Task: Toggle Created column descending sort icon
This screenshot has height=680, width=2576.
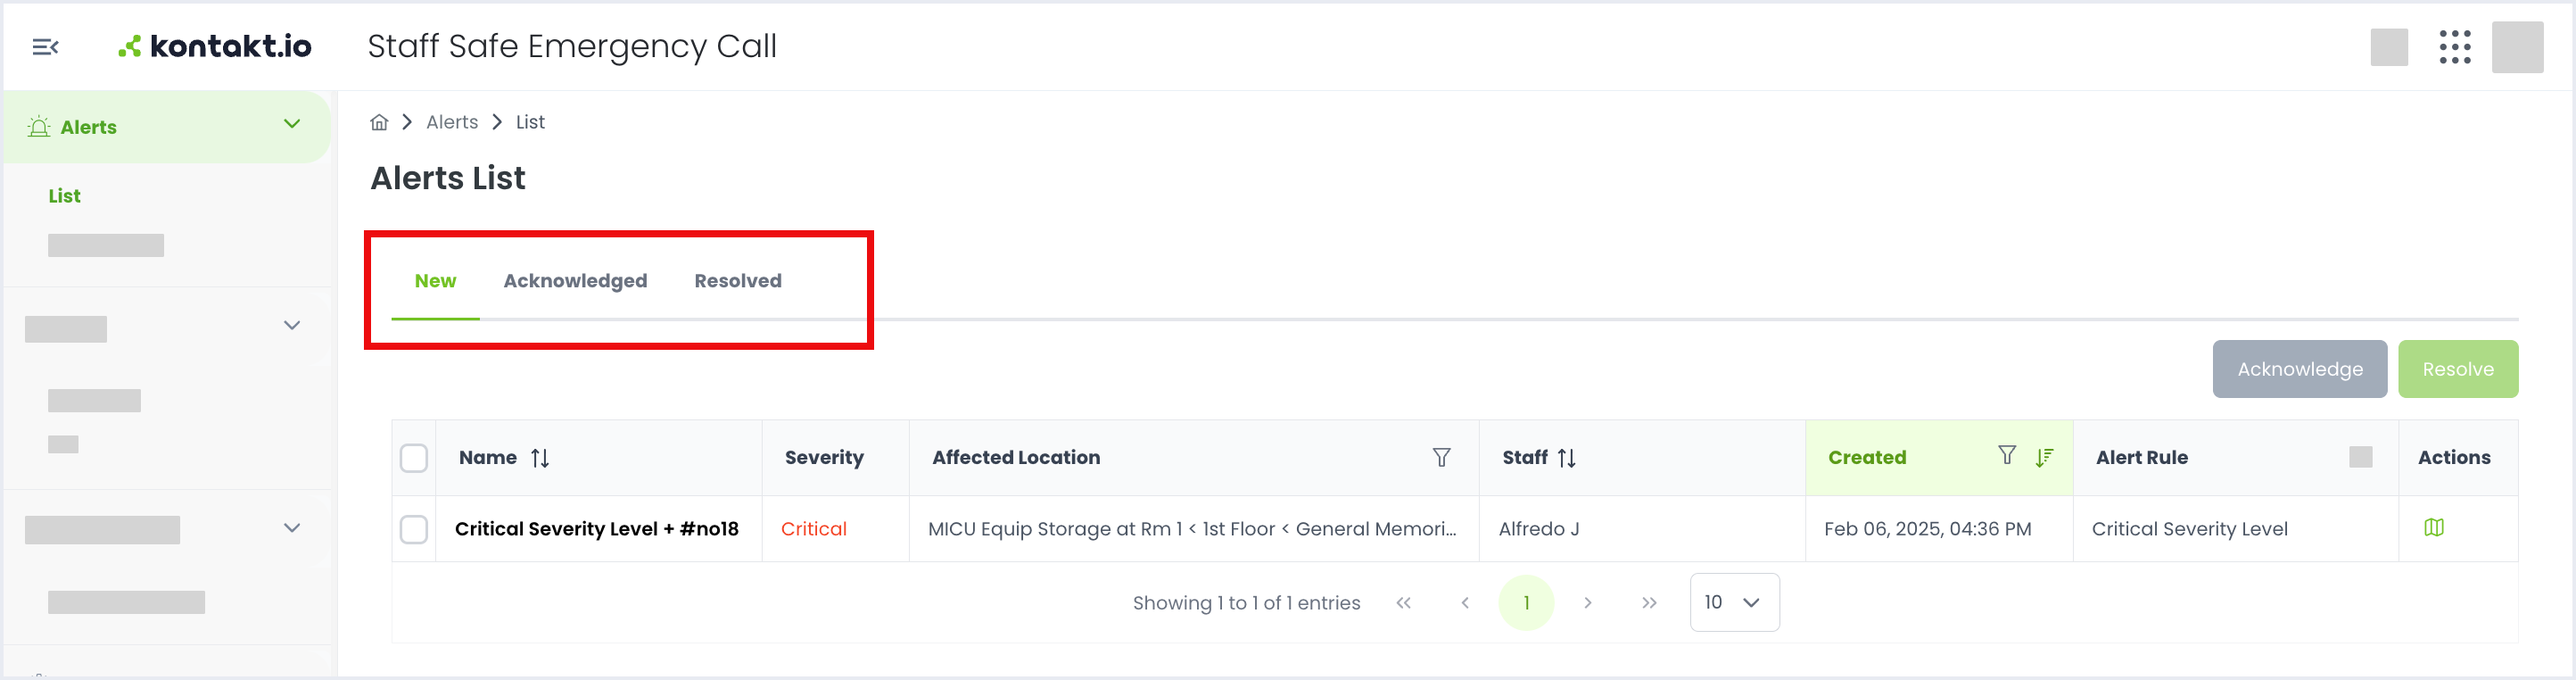Action: coord(2044,457)
